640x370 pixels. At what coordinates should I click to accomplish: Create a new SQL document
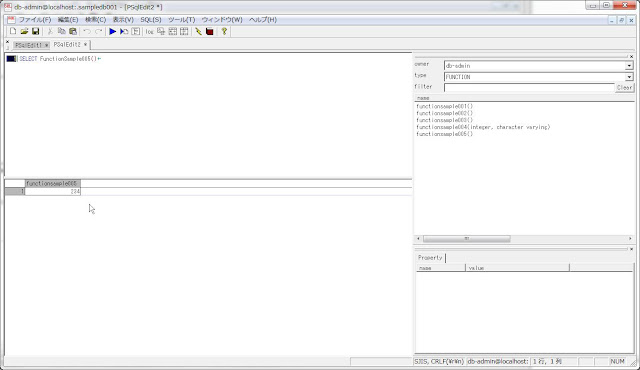click(13, 31)
